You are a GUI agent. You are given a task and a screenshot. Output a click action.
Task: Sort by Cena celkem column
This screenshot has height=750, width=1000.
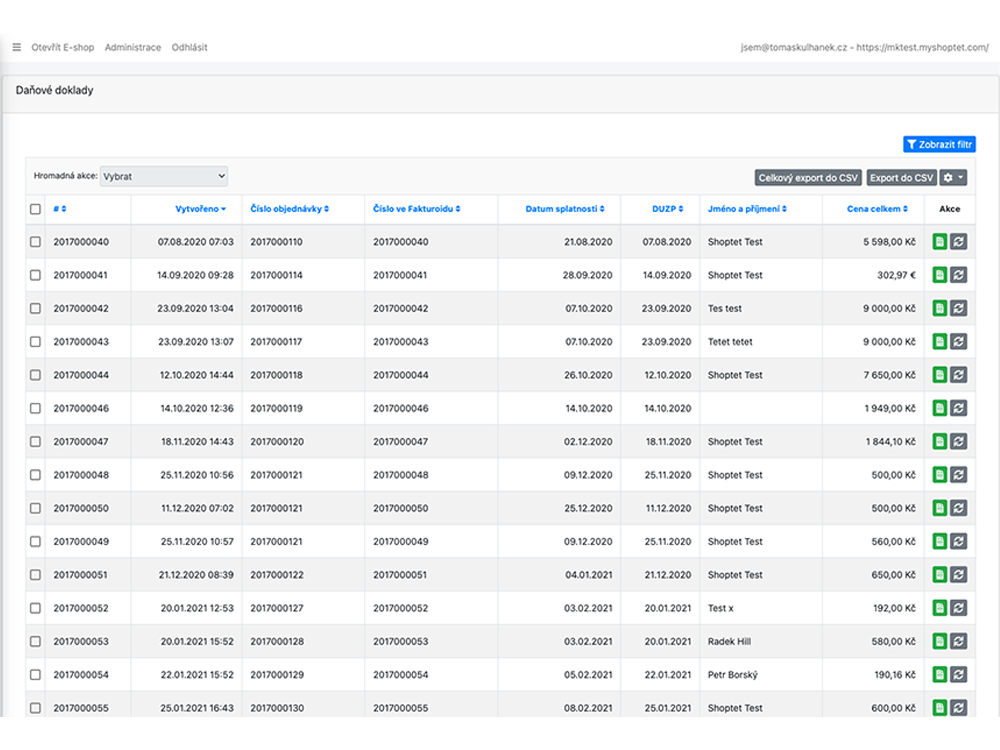coord(877,209)
